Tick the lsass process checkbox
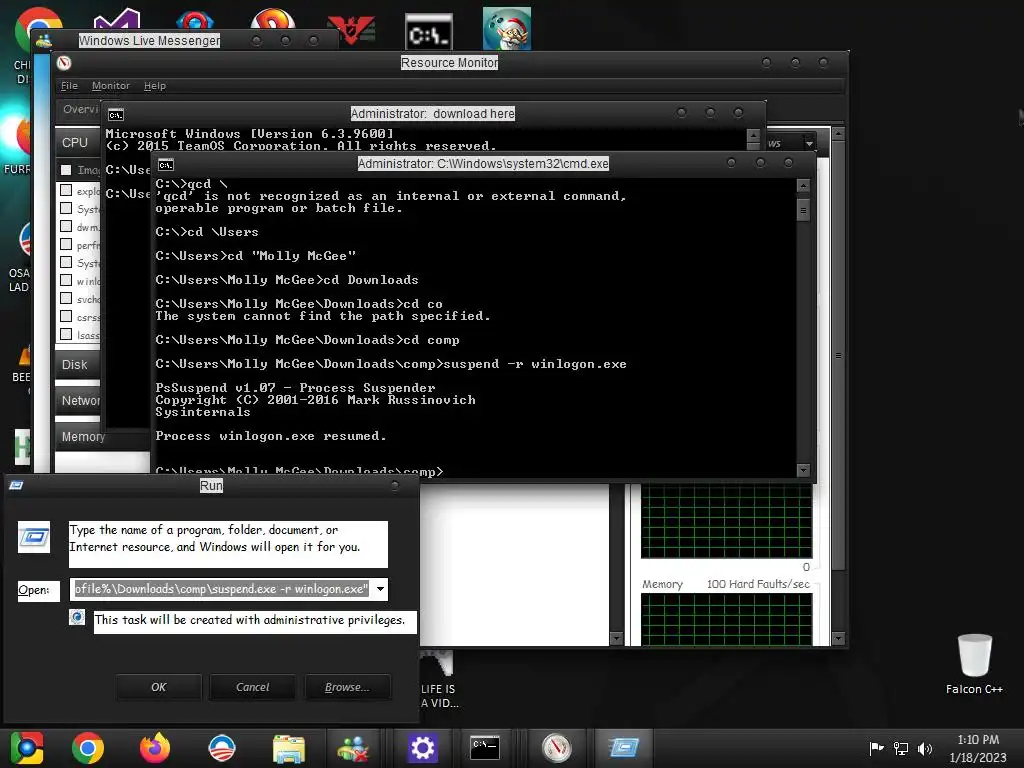The width and height of the screenshot is (1024, 768). [x=66, y=334]
